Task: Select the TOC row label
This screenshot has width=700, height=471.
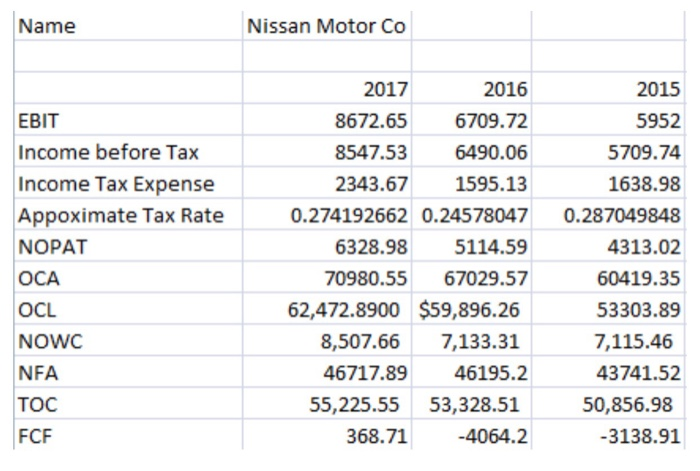Action: pos(128,404)
